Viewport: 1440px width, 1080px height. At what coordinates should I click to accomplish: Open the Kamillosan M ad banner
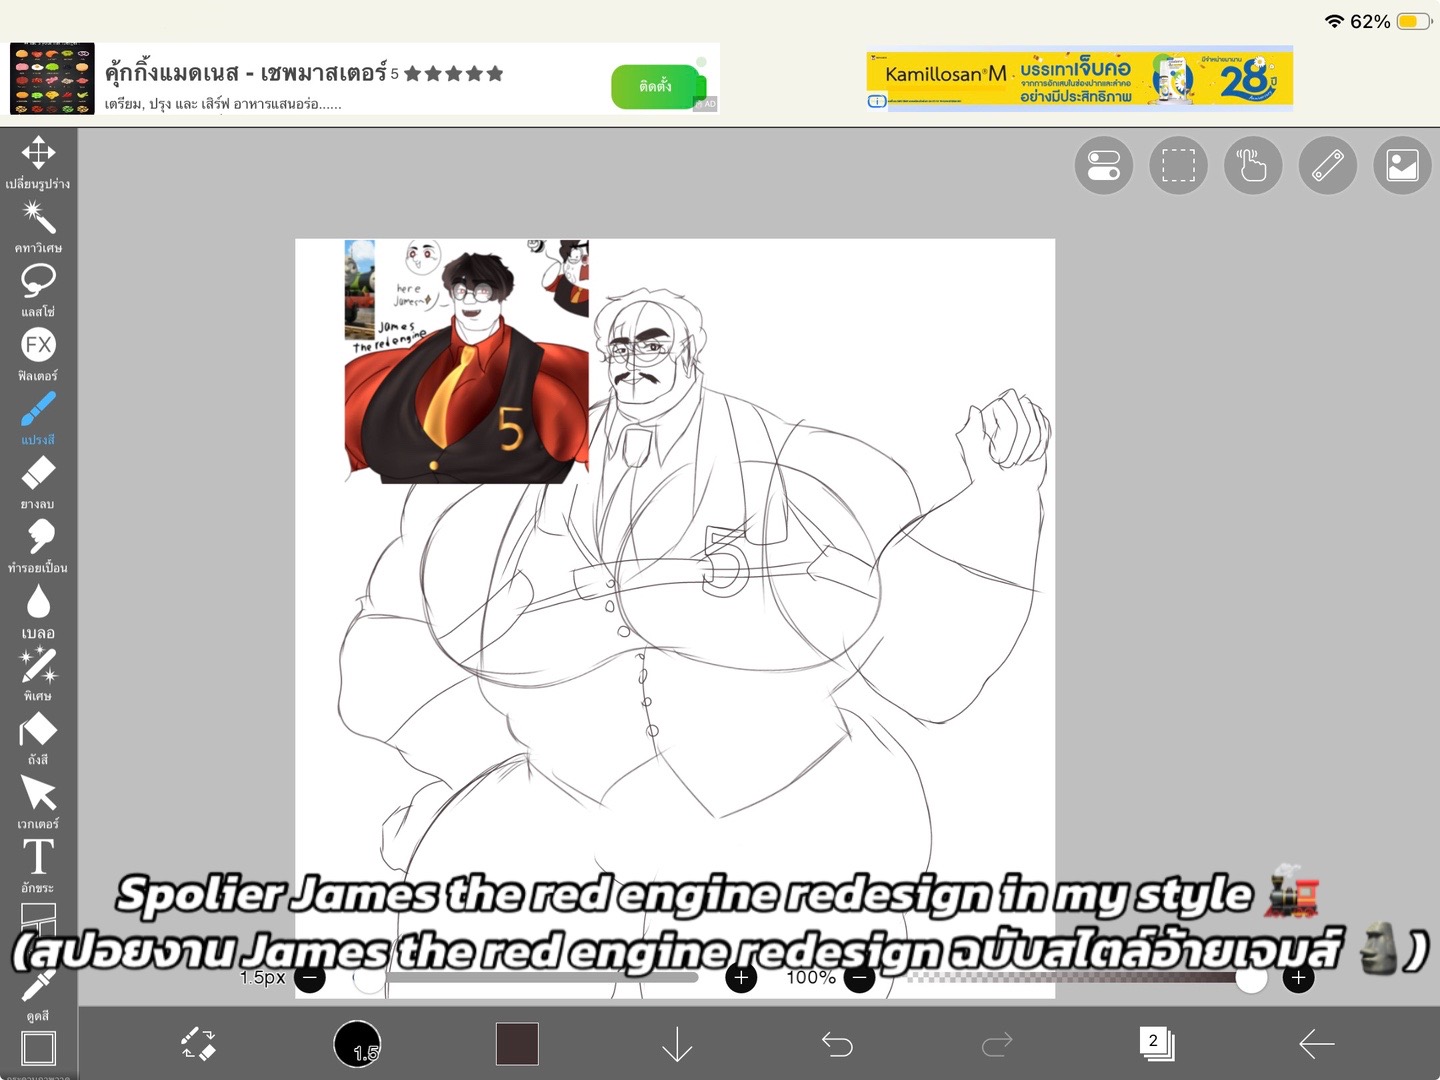(x=1080, y=78)
